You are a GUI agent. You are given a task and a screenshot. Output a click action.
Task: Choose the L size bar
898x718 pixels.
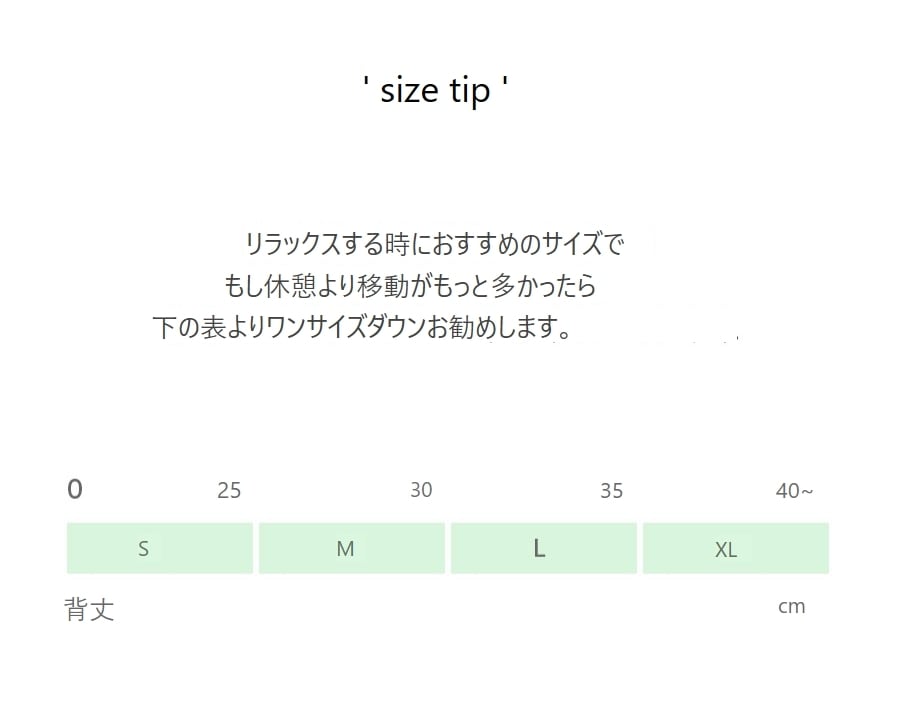pyautogui.click(x=544, y=548)
